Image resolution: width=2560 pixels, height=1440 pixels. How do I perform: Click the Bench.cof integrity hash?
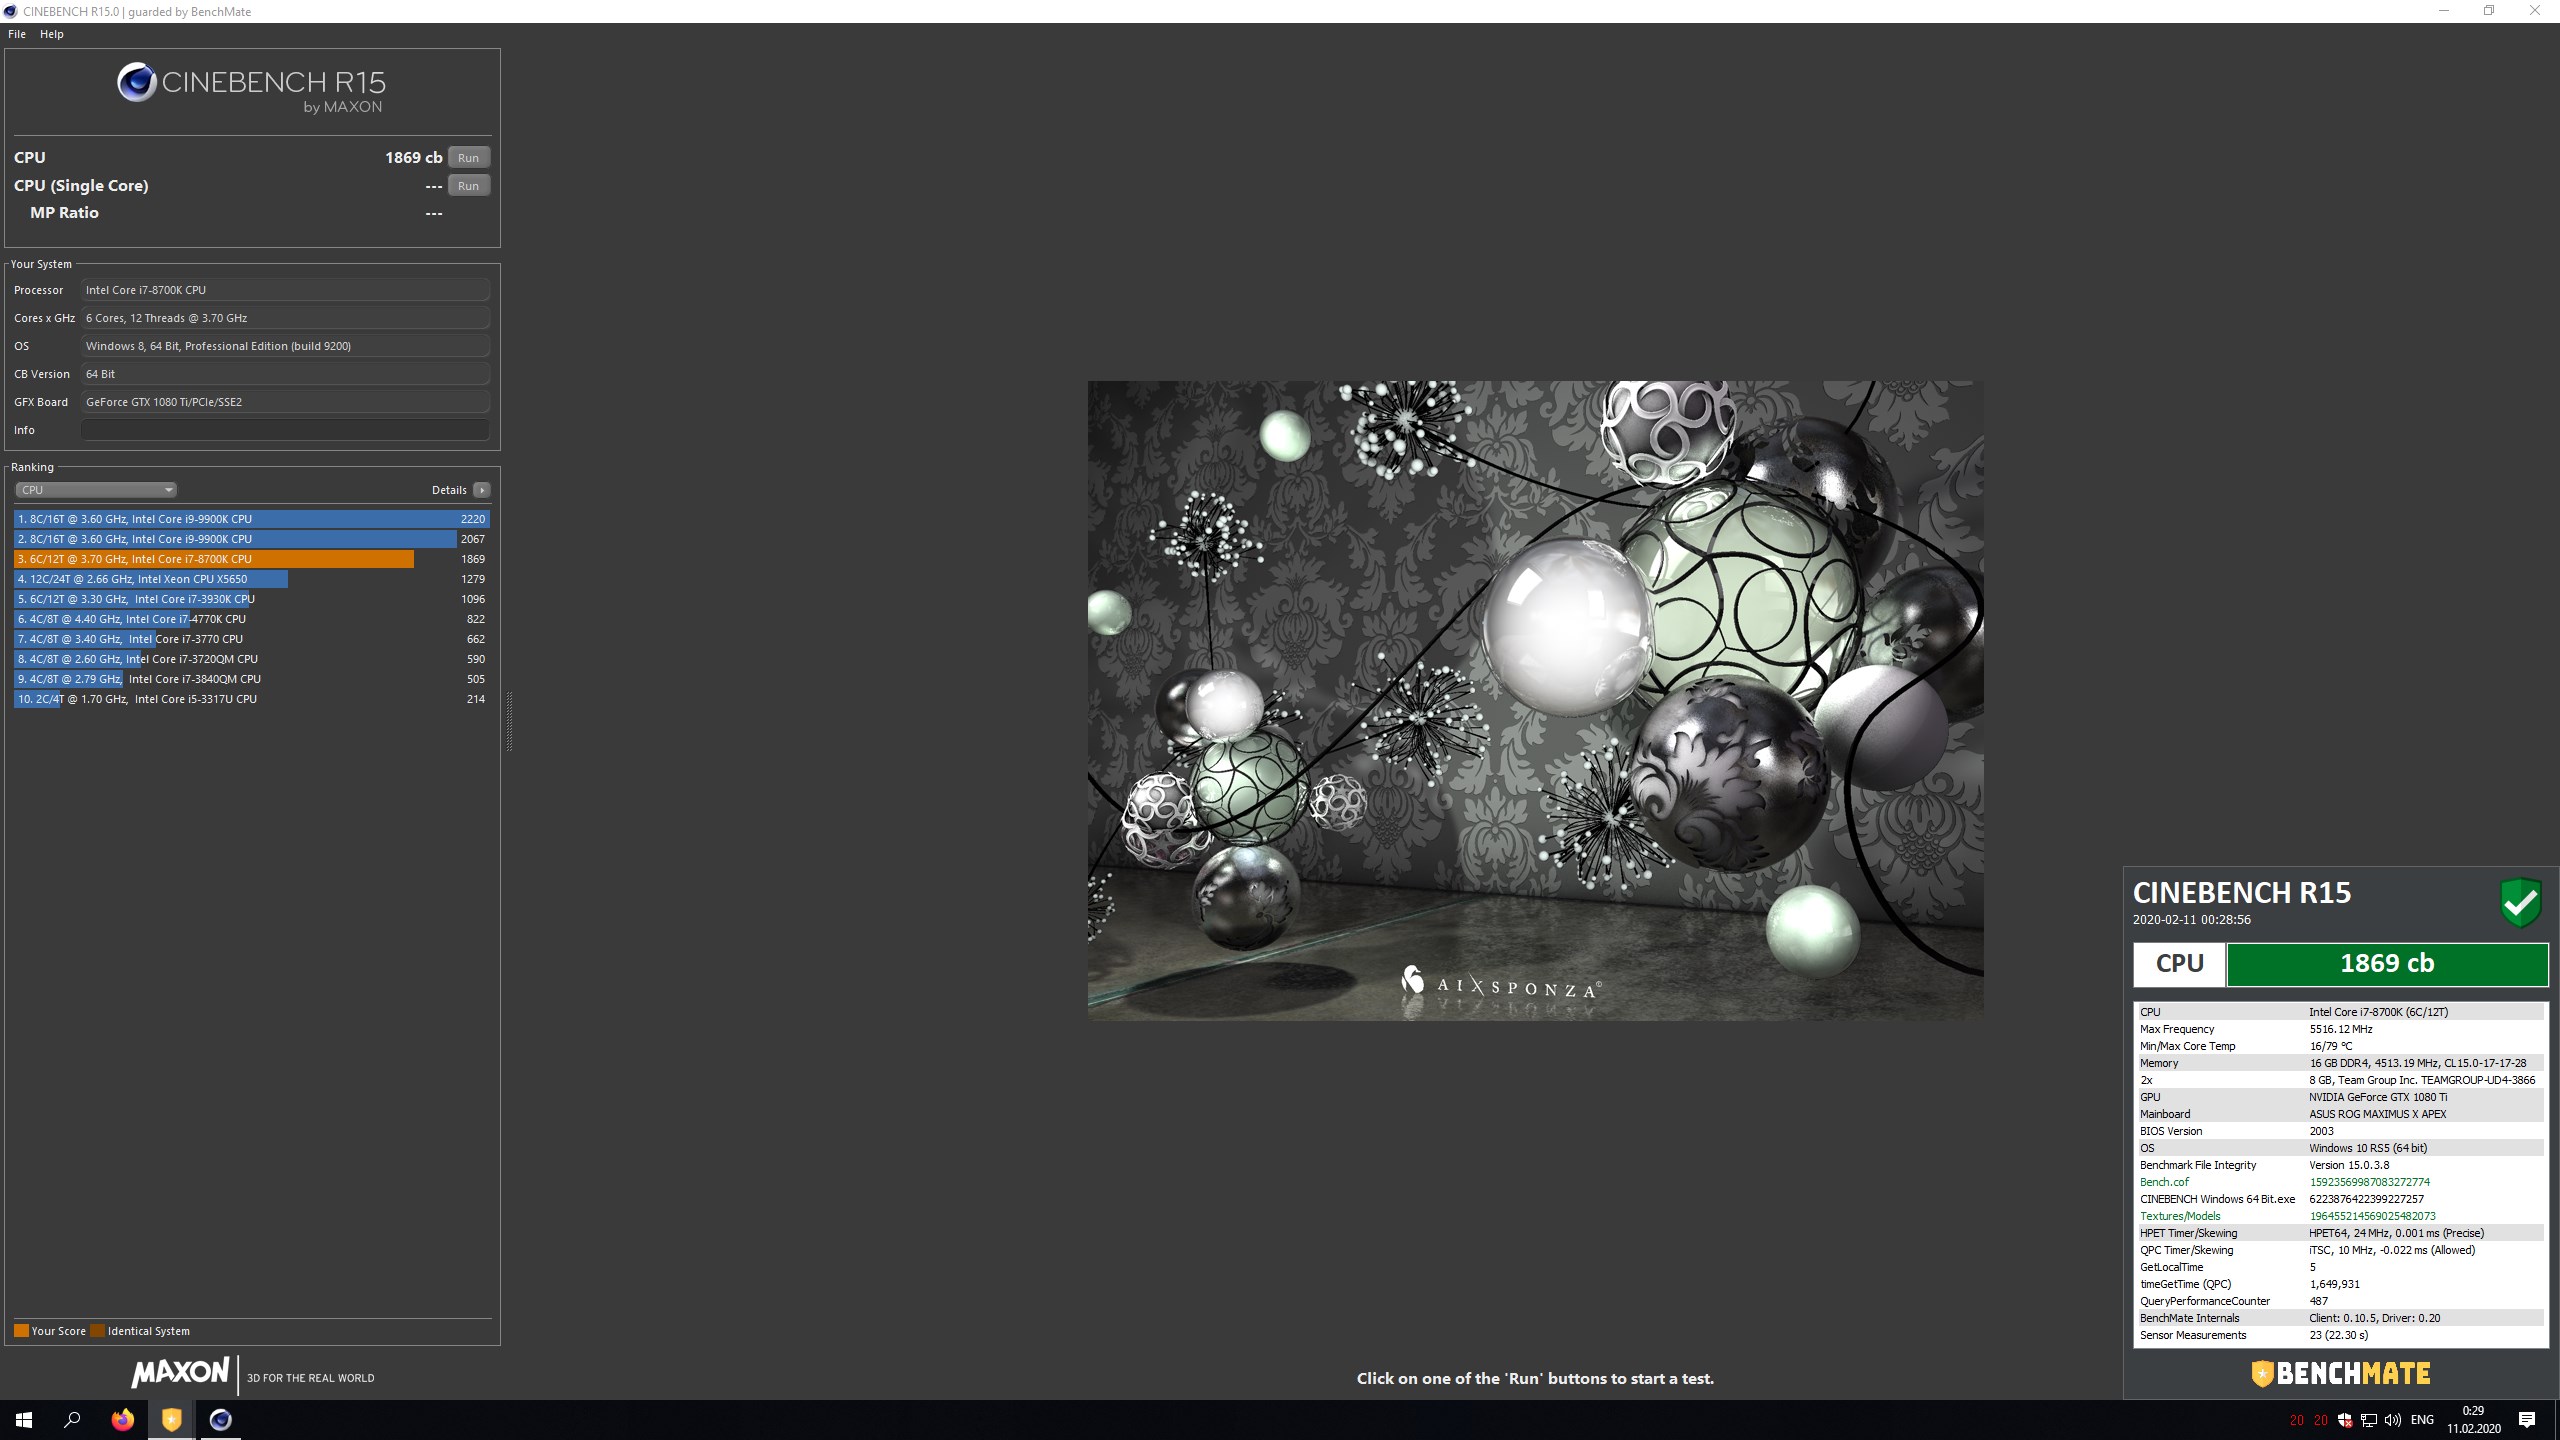(x=2369, y=1182)
